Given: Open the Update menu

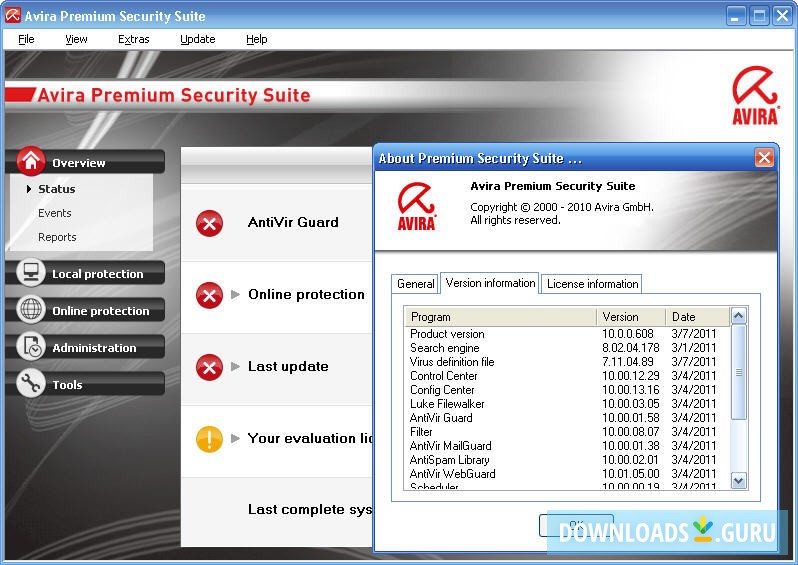Looking at the screenshot, I should [x=197, y=39].
